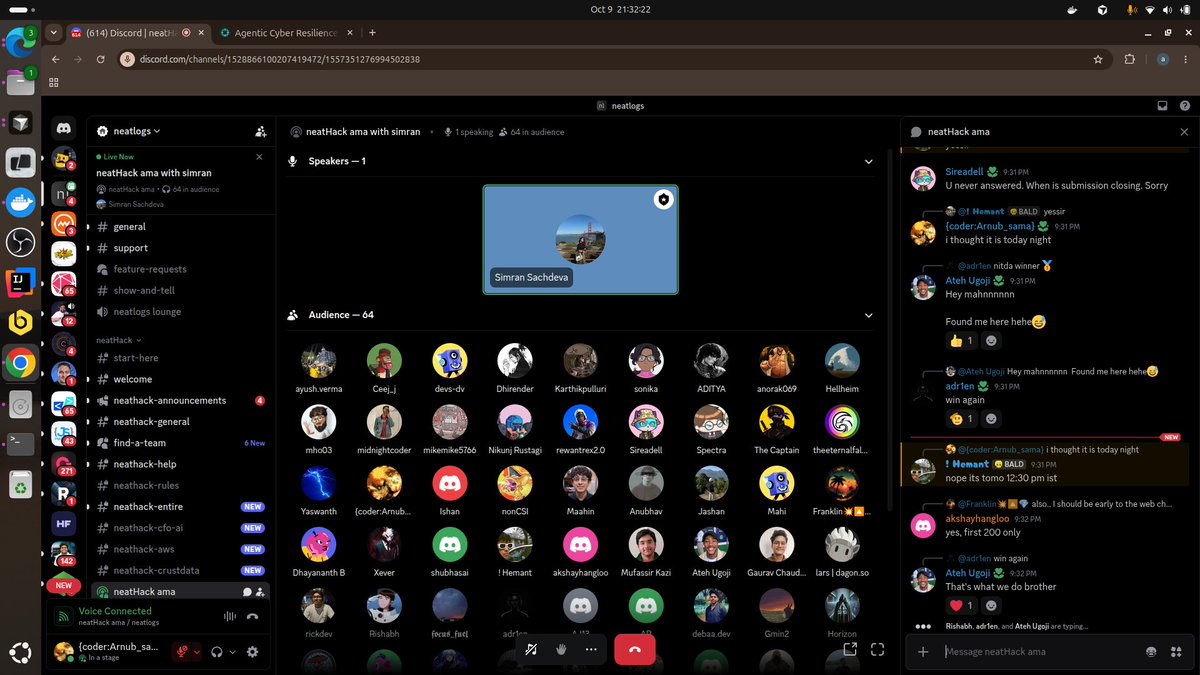
Task: Open the Discord inbox icon
Action: 1162,105
